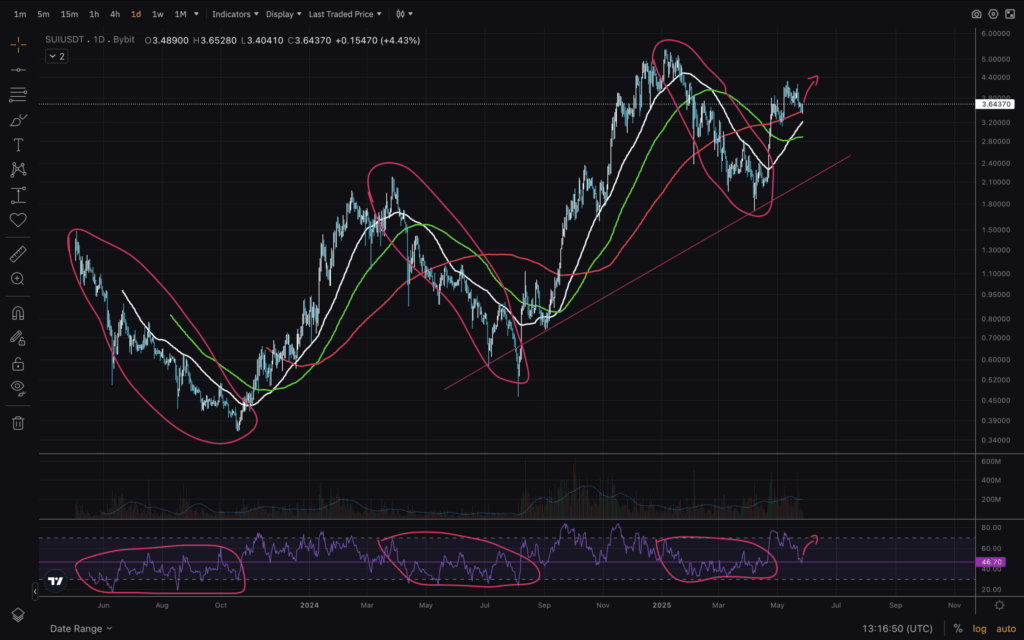Screen dimensions: 1024x640
Task: Select the crosshair cursor tool
Action: (18, 45)
